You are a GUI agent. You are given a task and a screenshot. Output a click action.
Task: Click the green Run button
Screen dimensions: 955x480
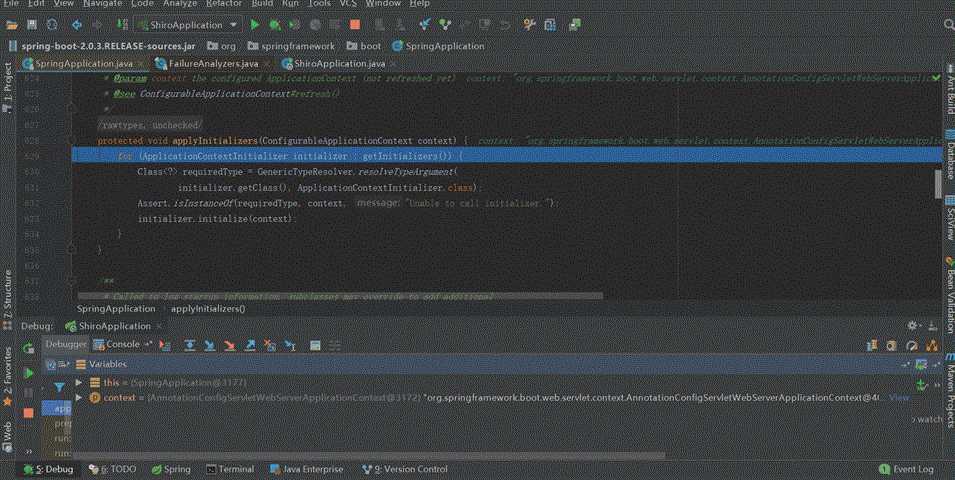coord(255,25)
